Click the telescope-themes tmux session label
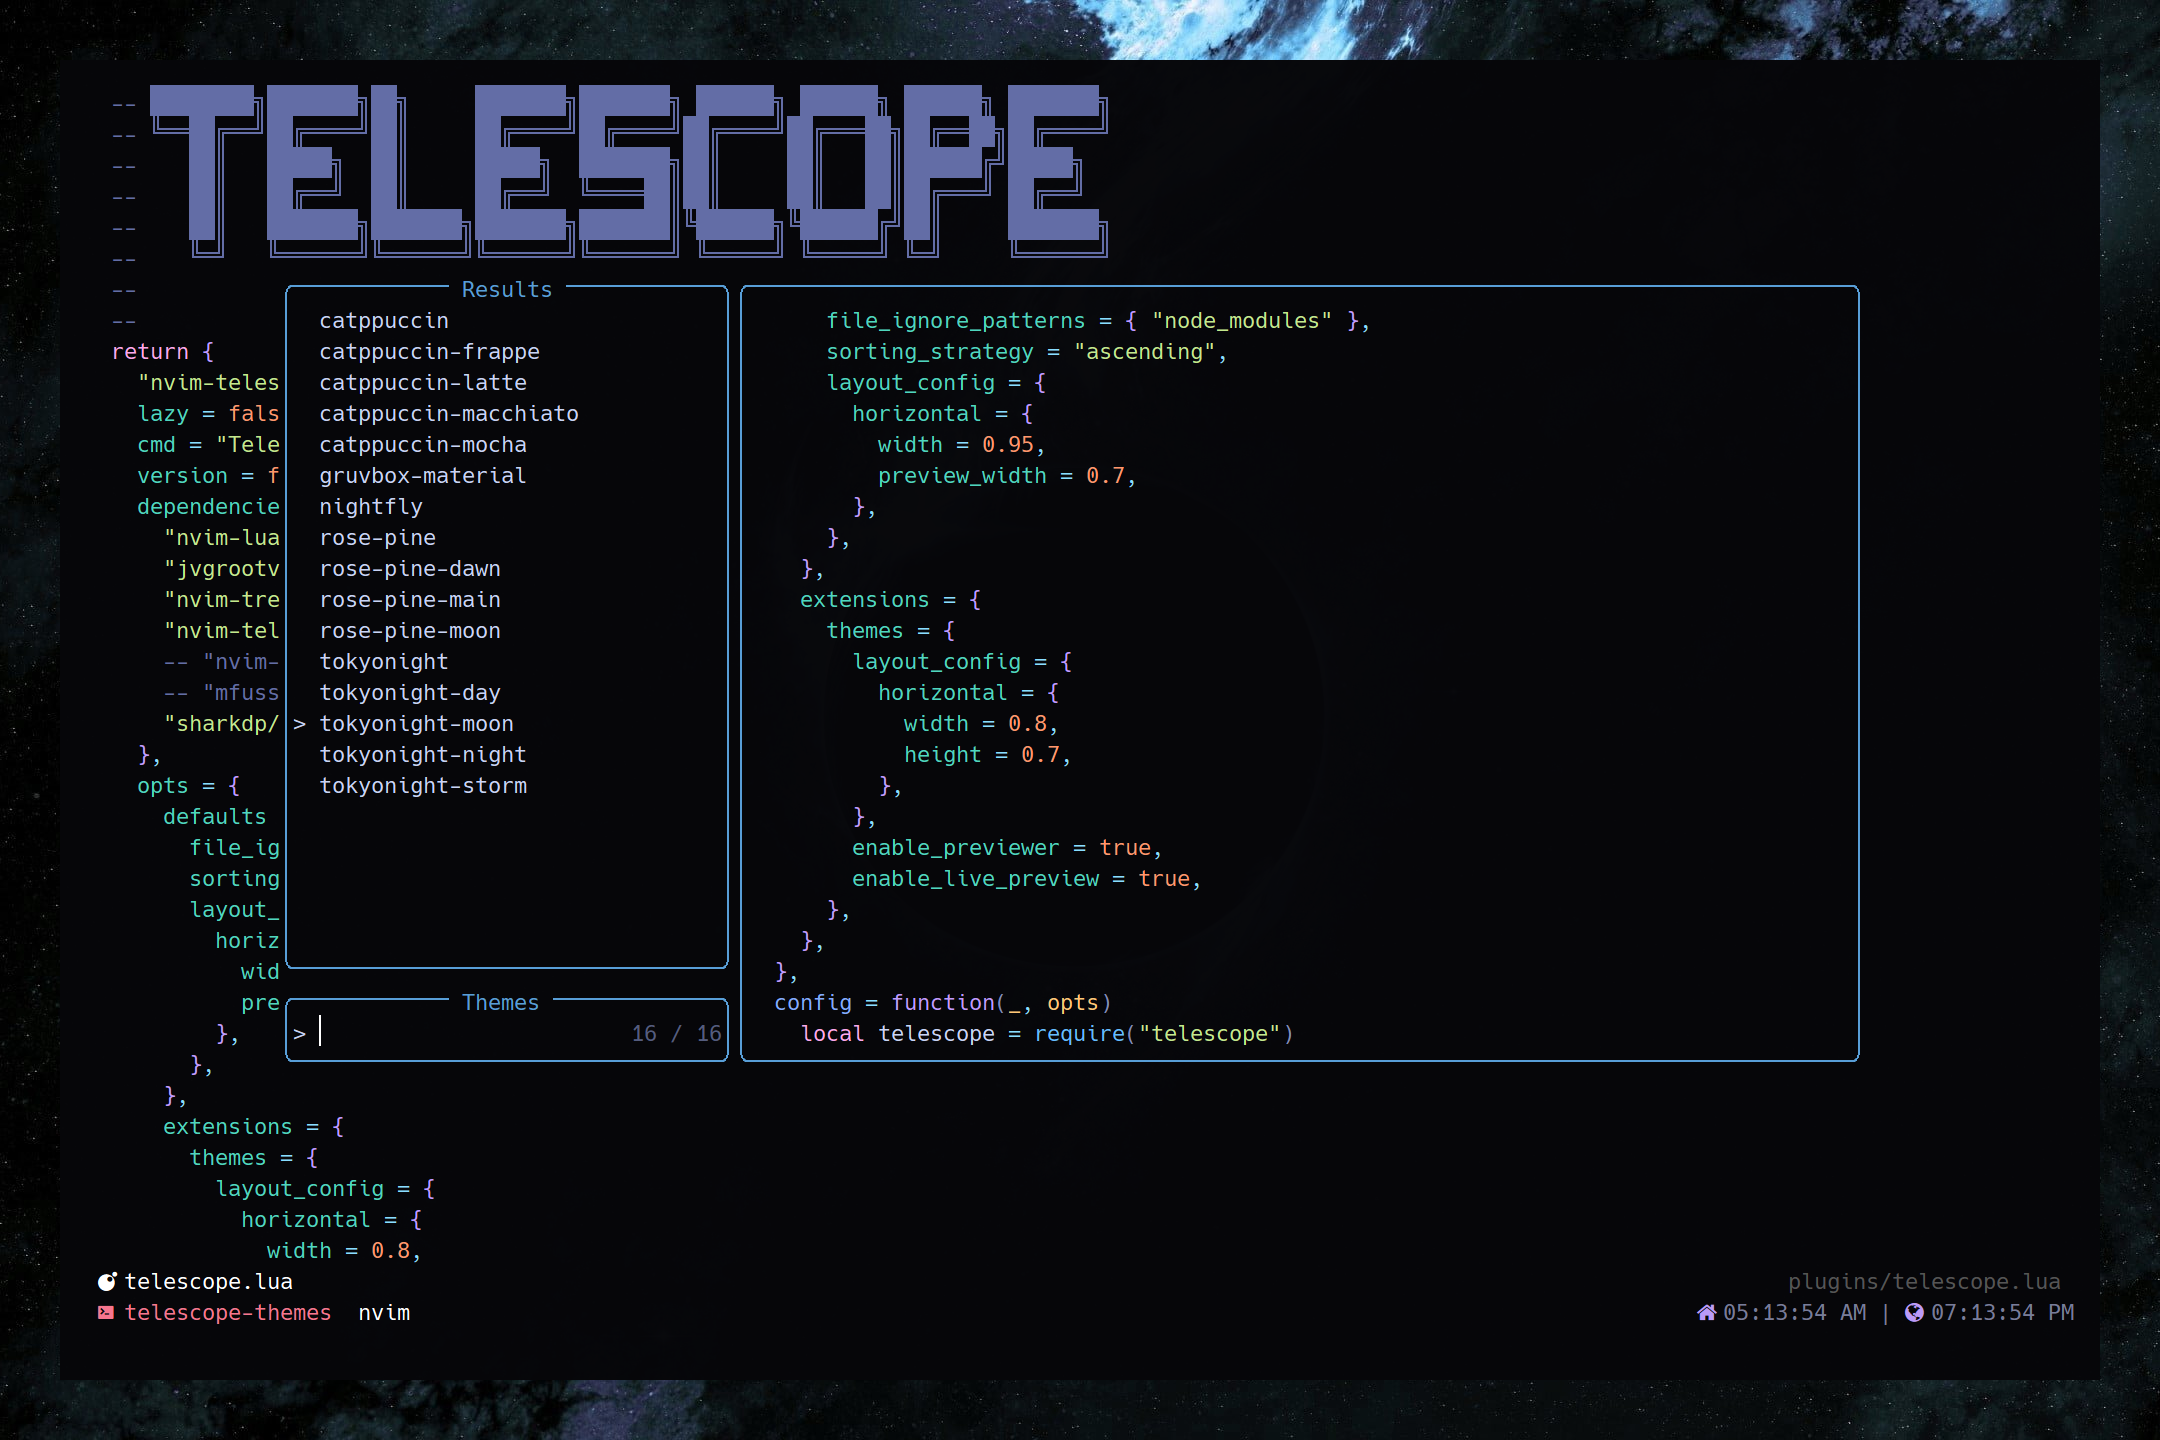 coord(227,1313)
